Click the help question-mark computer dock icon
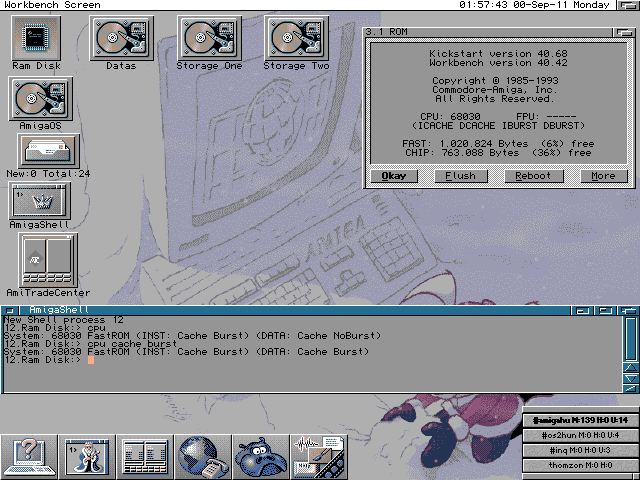This screenshot has height=480, width=640. 29,455
